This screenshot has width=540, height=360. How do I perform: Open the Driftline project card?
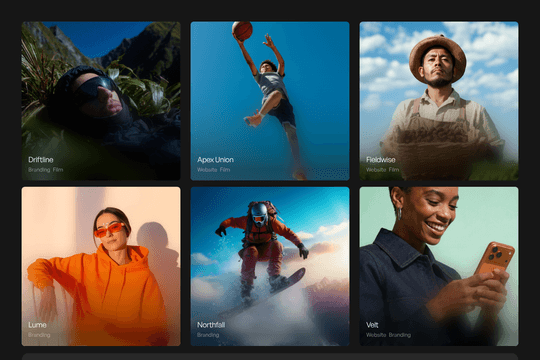click(101, 101)
